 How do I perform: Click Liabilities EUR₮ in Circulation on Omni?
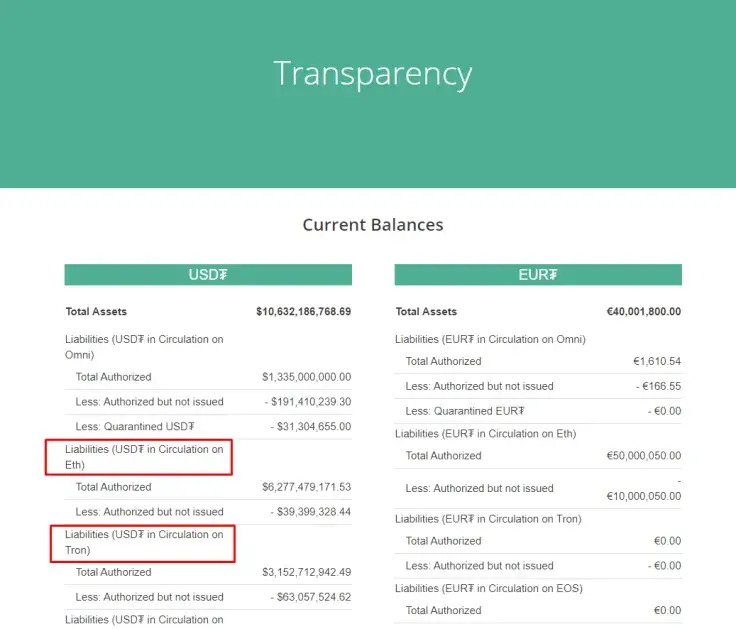coord(490,339)
